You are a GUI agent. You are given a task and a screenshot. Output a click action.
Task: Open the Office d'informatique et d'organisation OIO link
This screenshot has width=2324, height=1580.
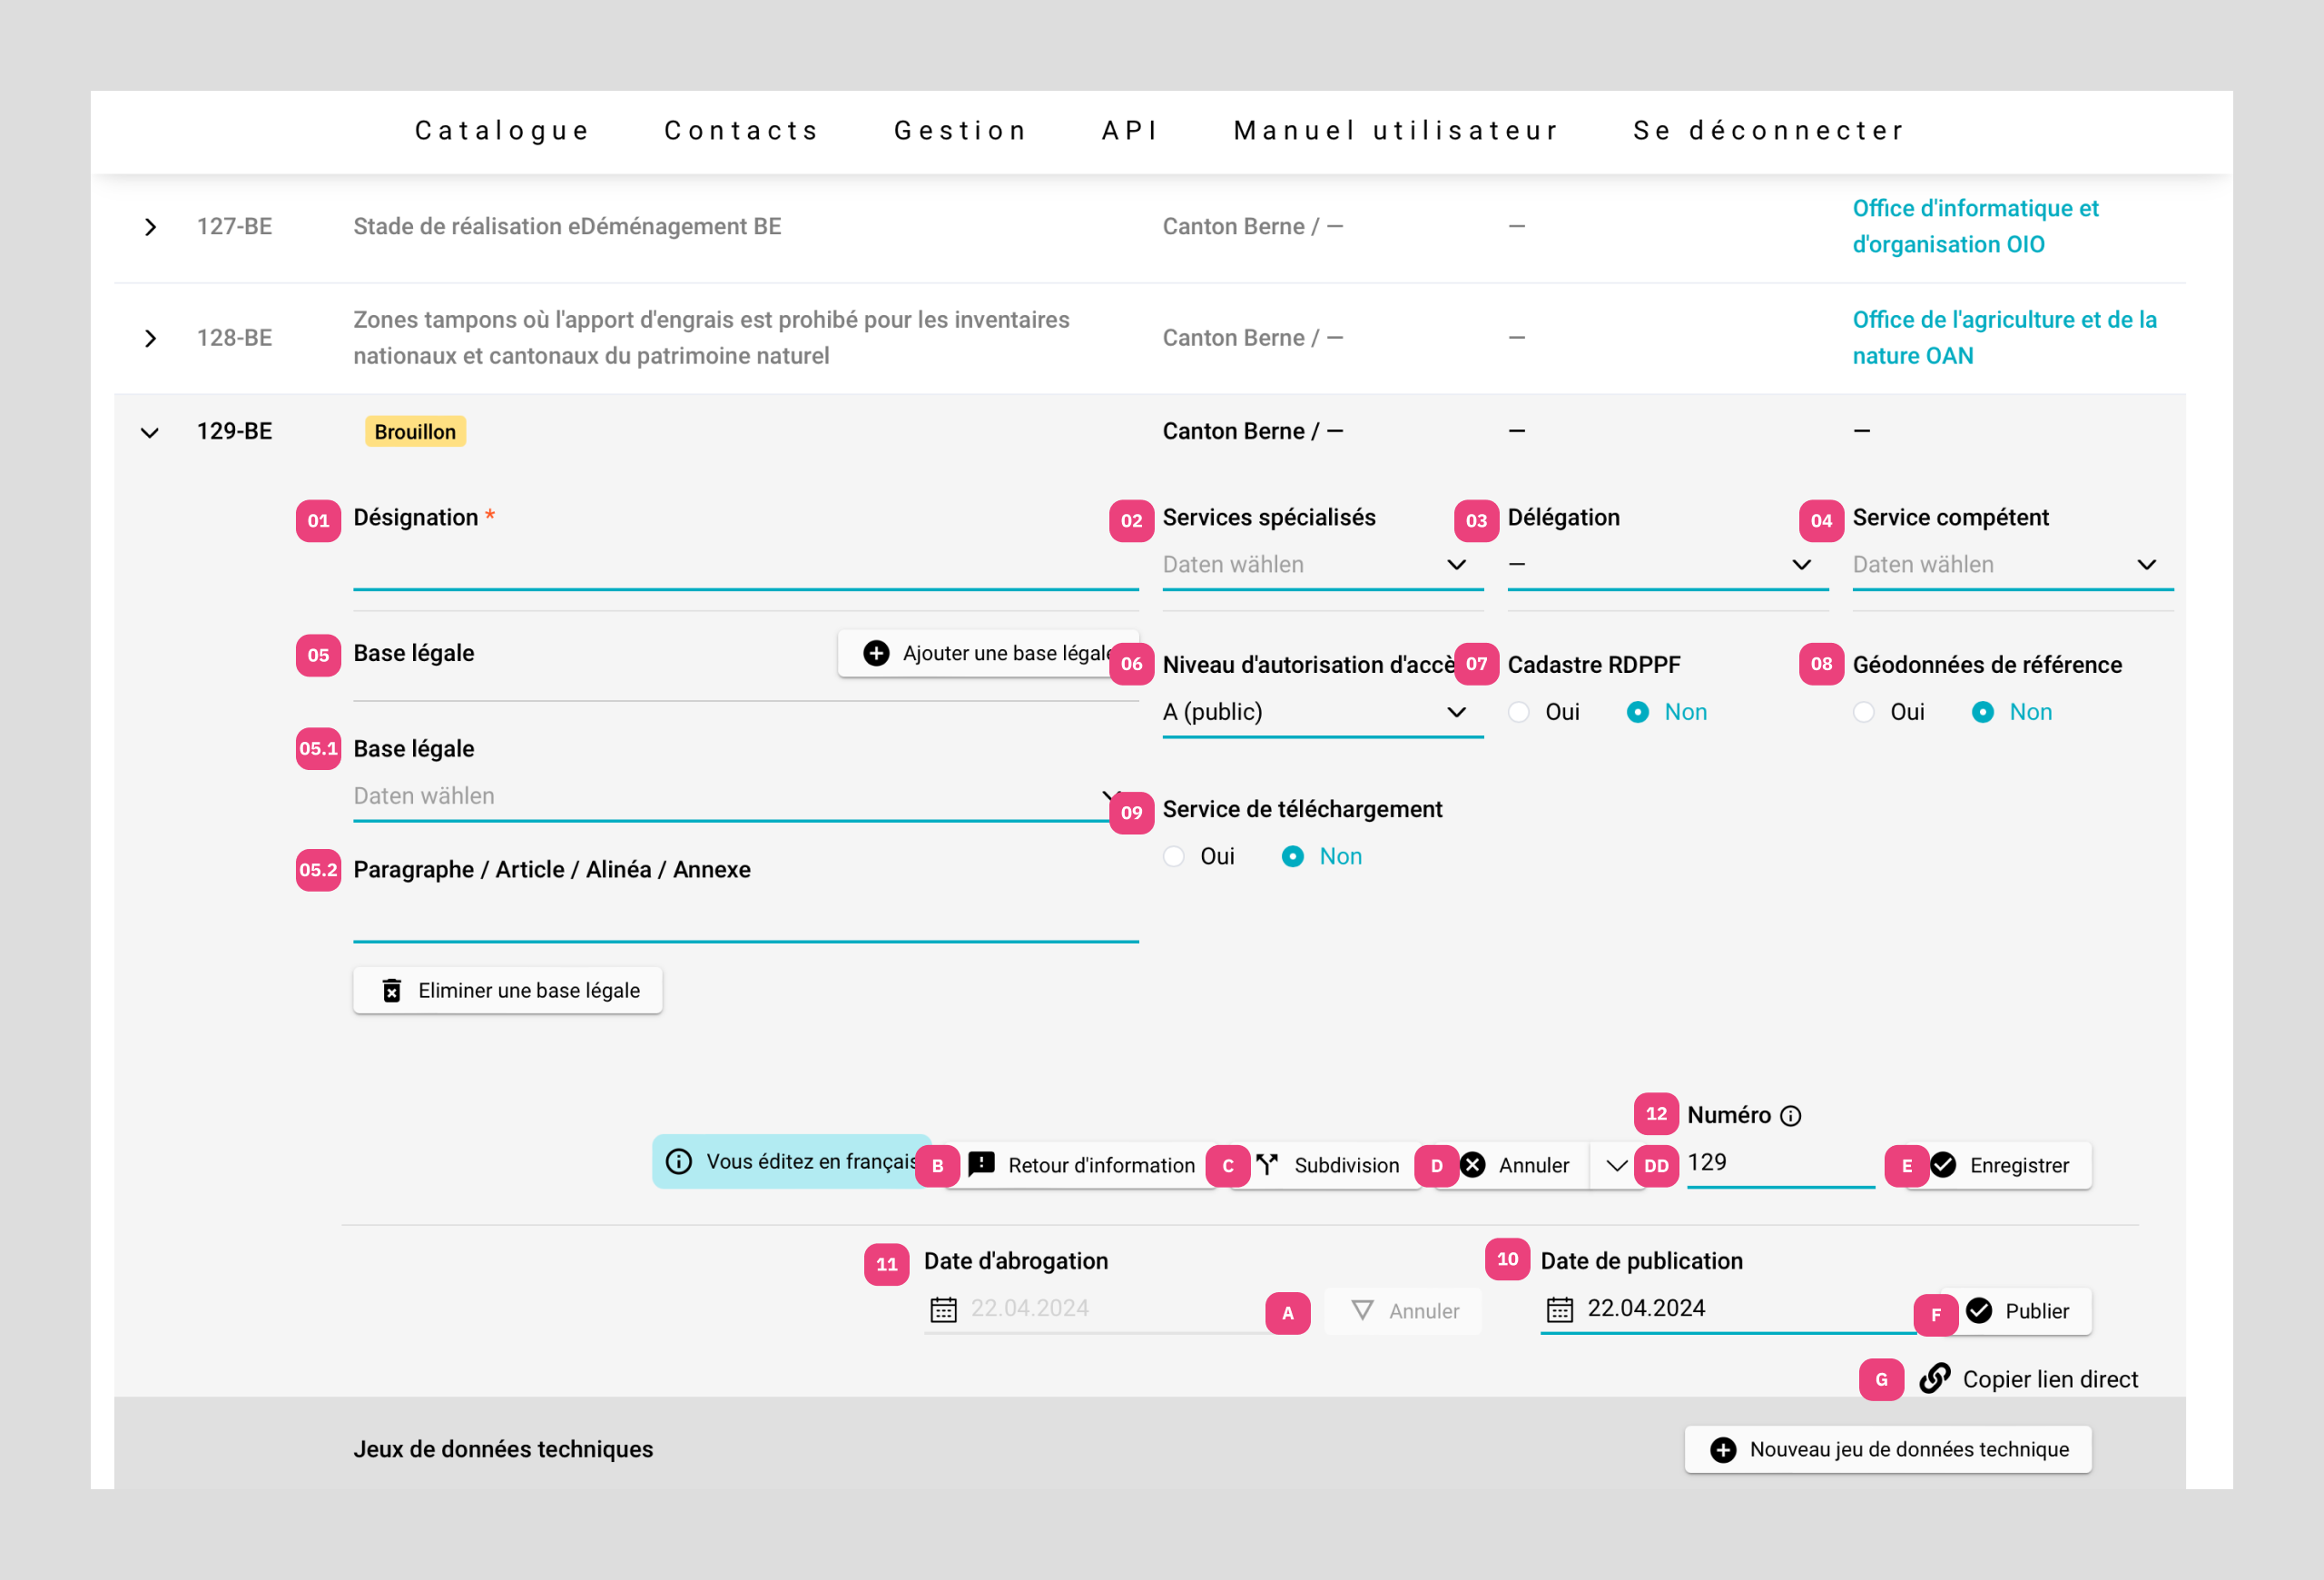coord(1975,226)
